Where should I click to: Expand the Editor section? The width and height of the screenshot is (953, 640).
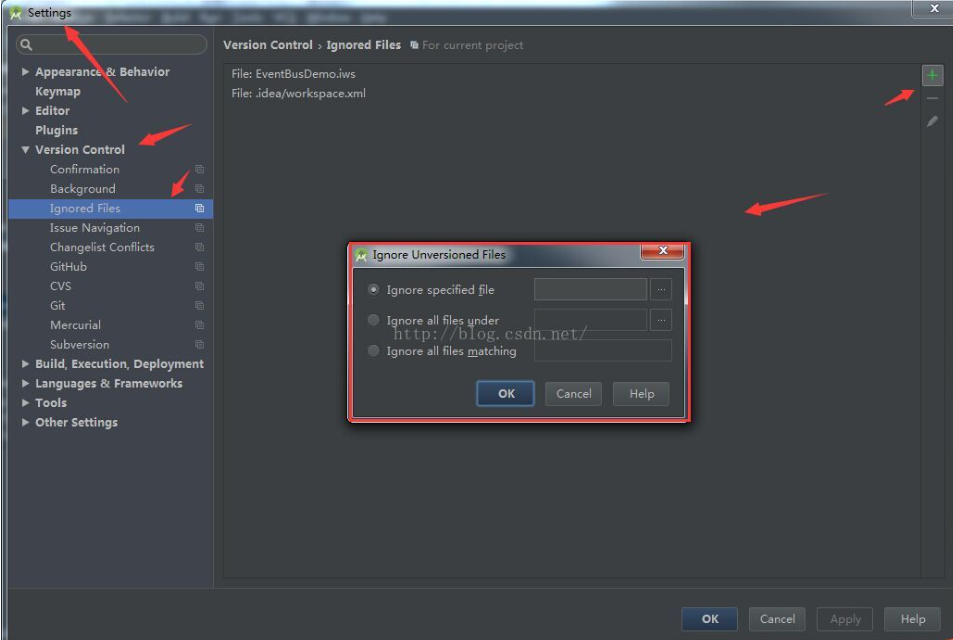[x=25, y=111]
